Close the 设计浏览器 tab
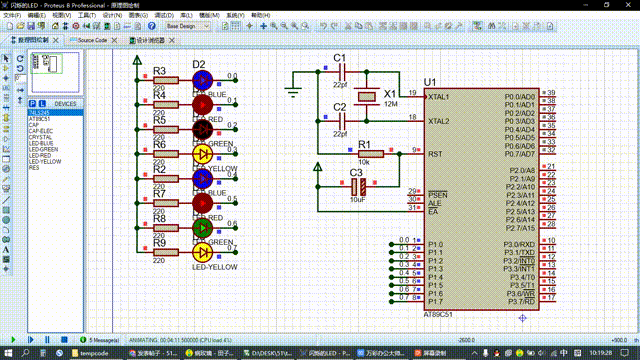This screenshot has height=360, width=640. point(172,40)
